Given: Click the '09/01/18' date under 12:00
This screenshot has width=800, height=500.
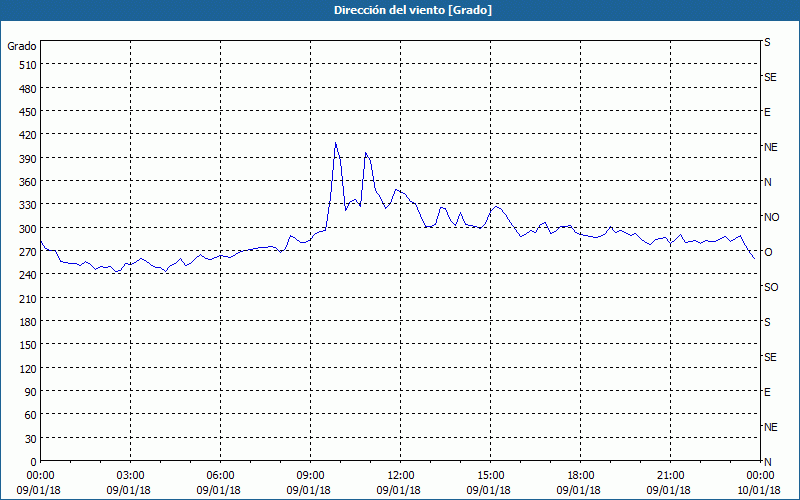Looking at the screenshot, I should pos(398,490).
